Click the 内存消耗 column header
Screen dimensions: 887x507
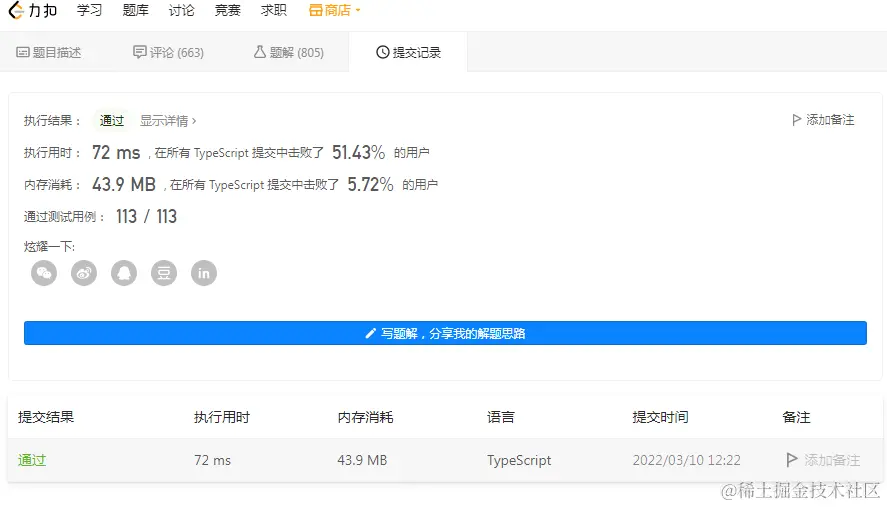coord(365,418)
